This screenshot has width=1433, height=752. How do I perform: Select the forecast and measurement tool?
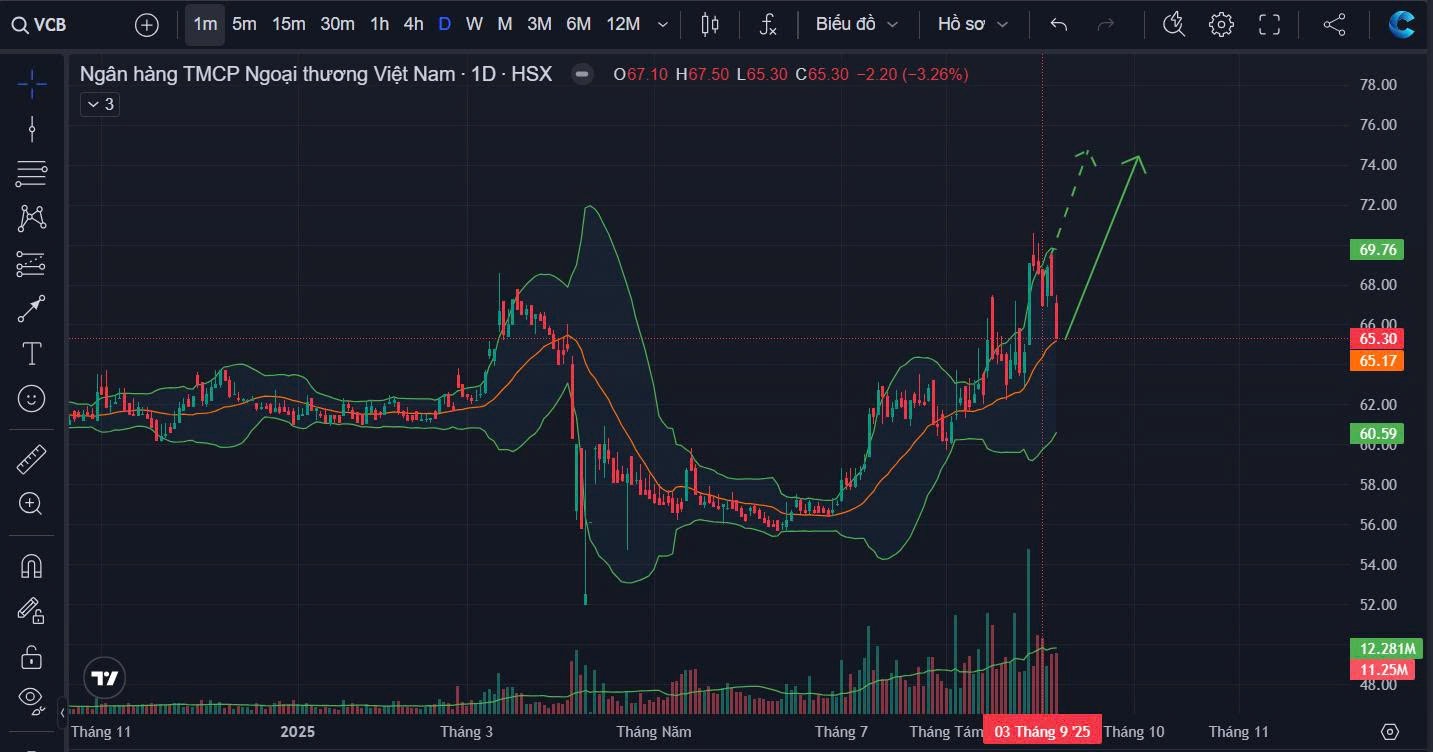tap(32, 264)
